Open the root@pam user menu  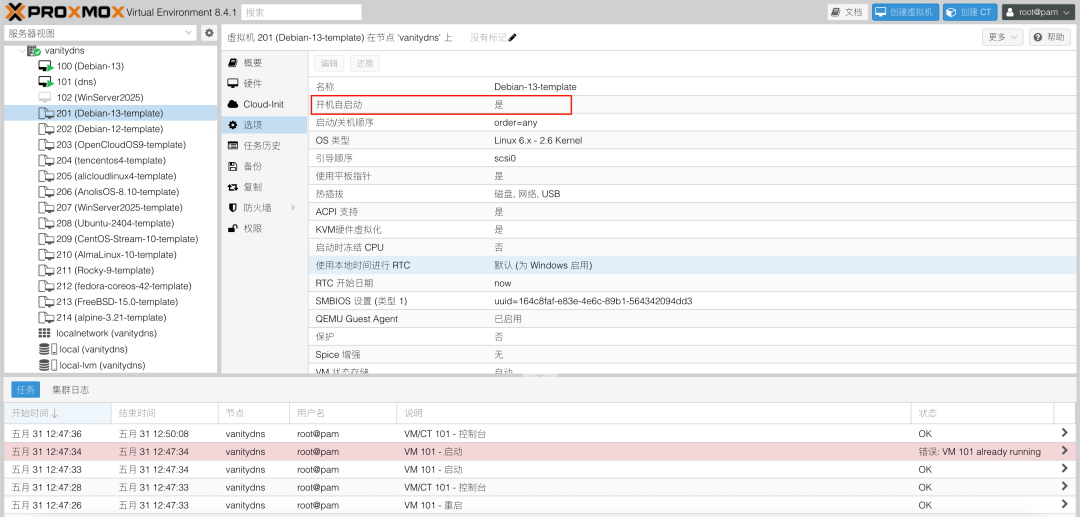(x=1037, y=12)
